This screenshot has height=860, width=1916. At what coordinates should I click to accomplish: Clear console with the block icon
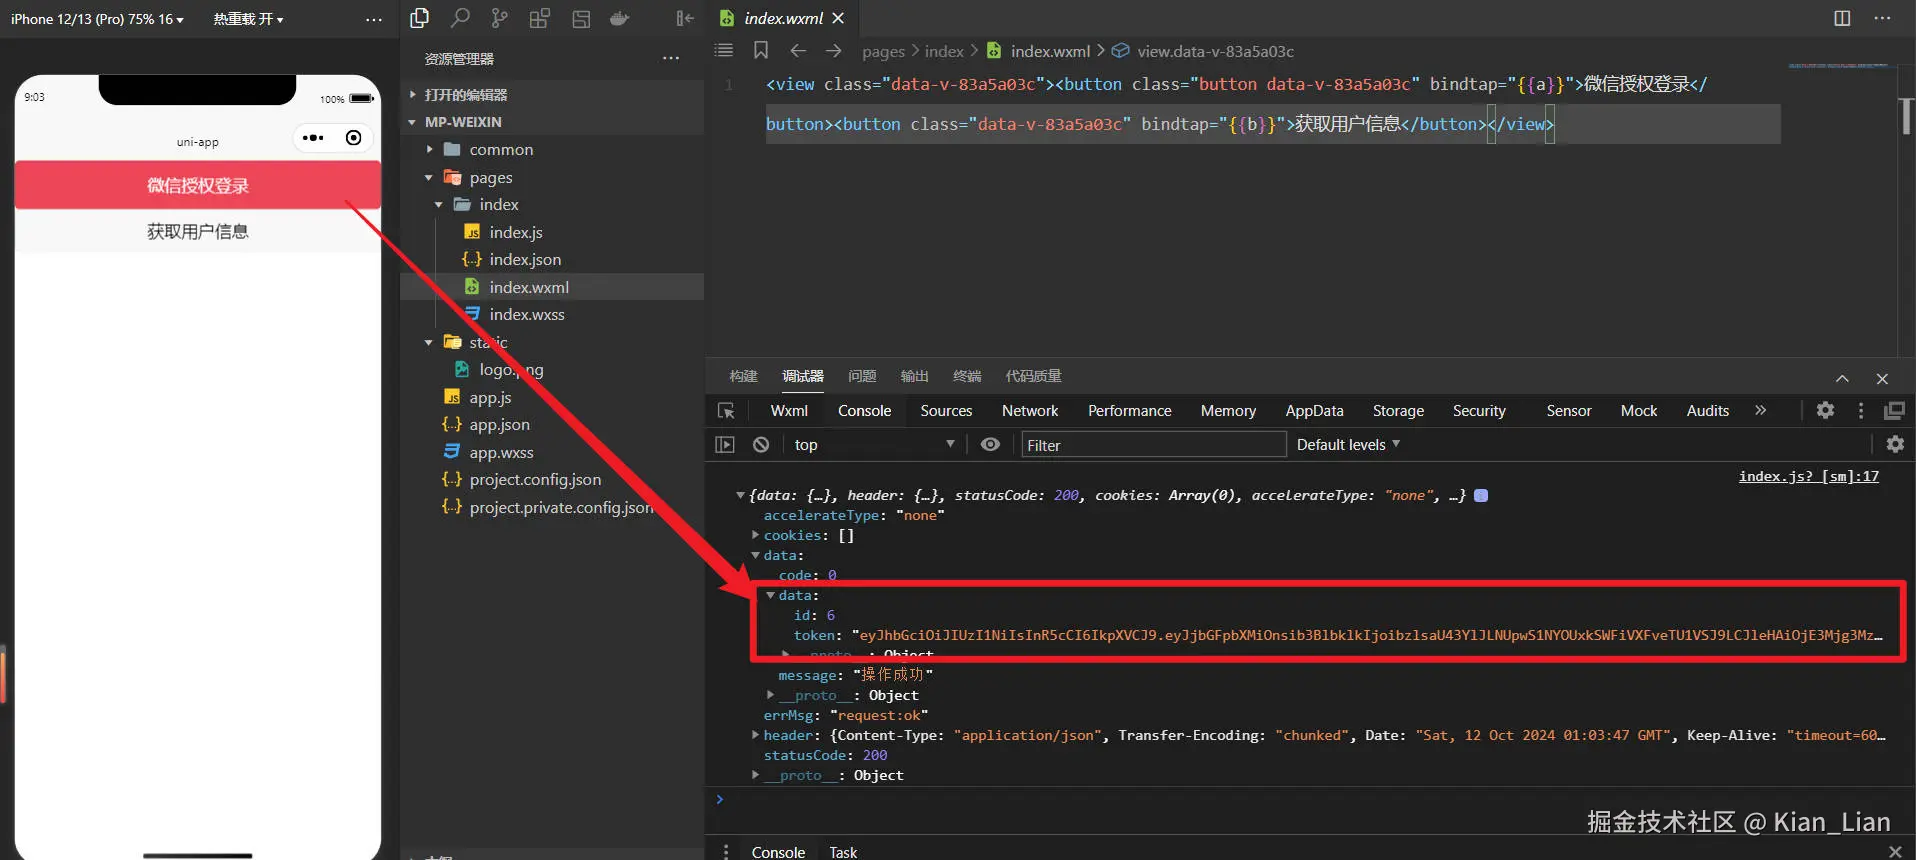[761, 445]
